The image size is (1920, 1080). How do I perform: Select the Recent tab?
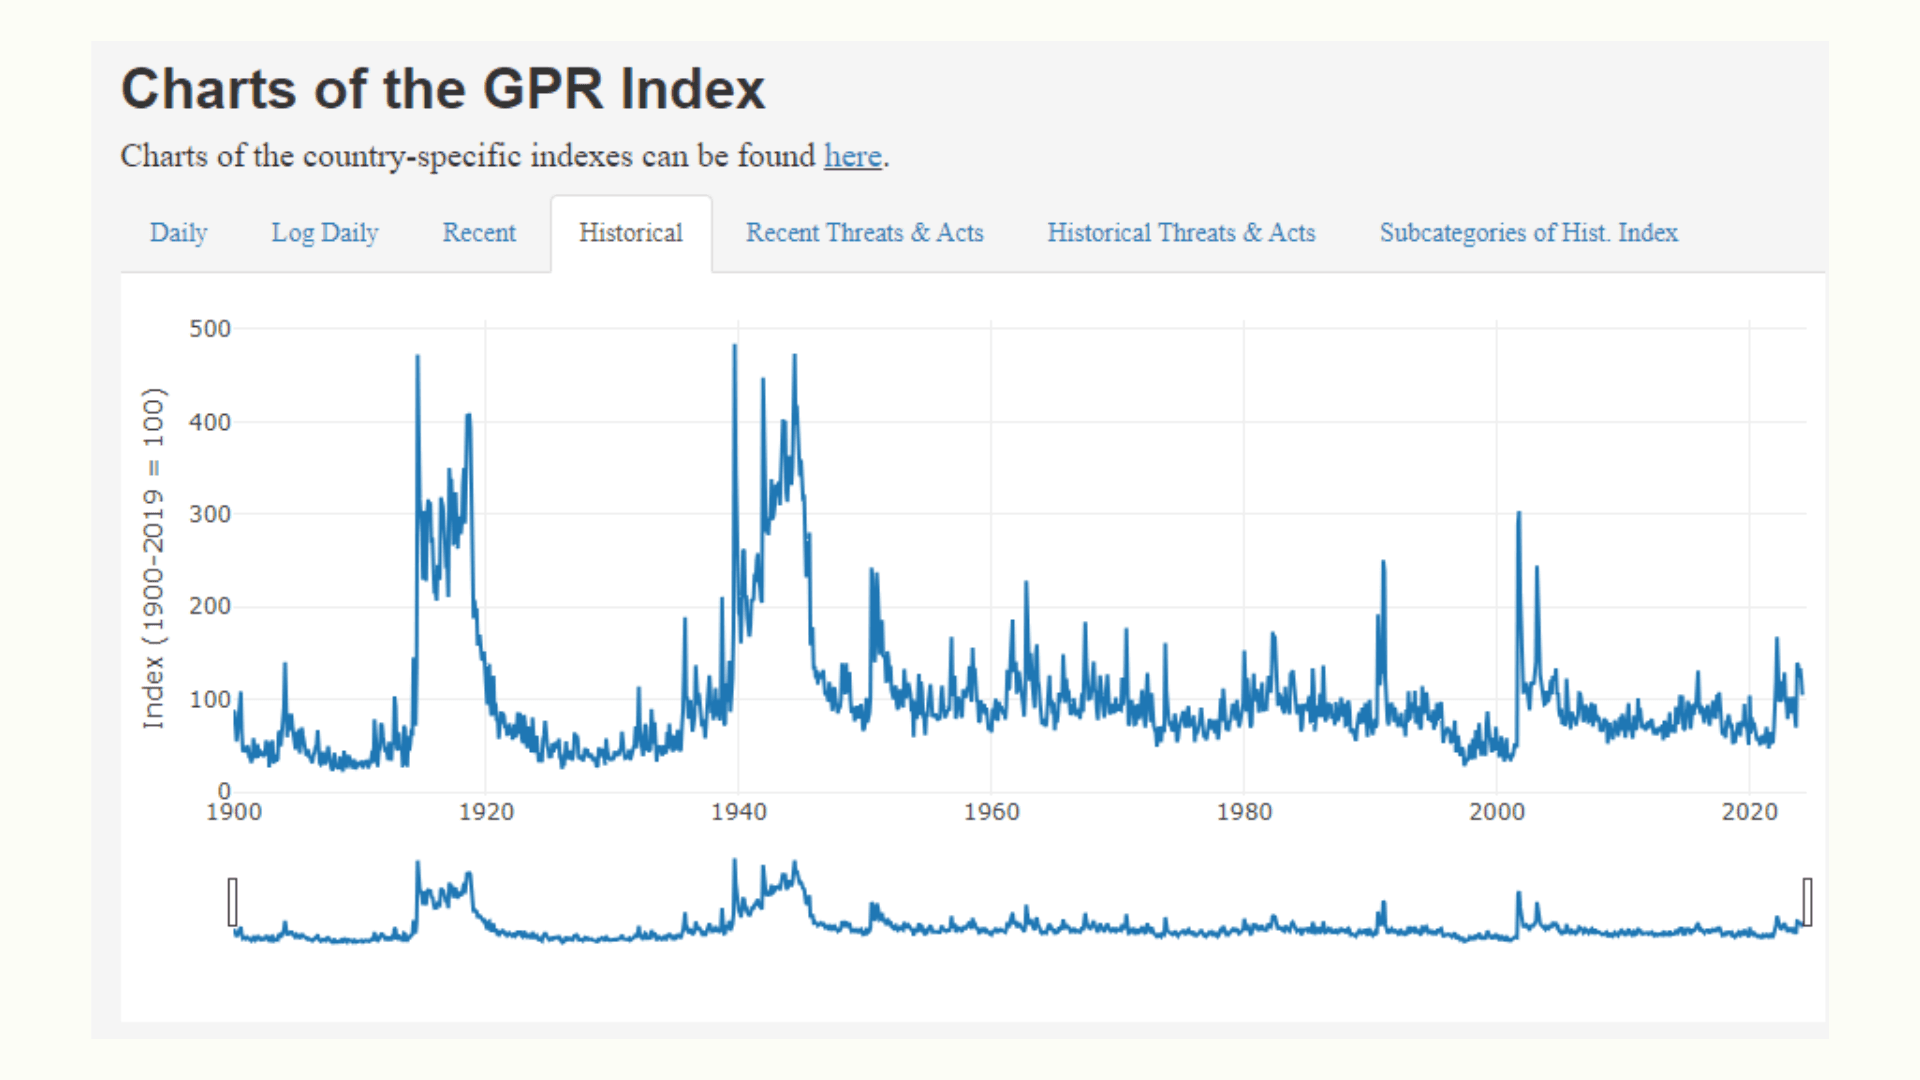pyautogui.click(x=479, y=233)
